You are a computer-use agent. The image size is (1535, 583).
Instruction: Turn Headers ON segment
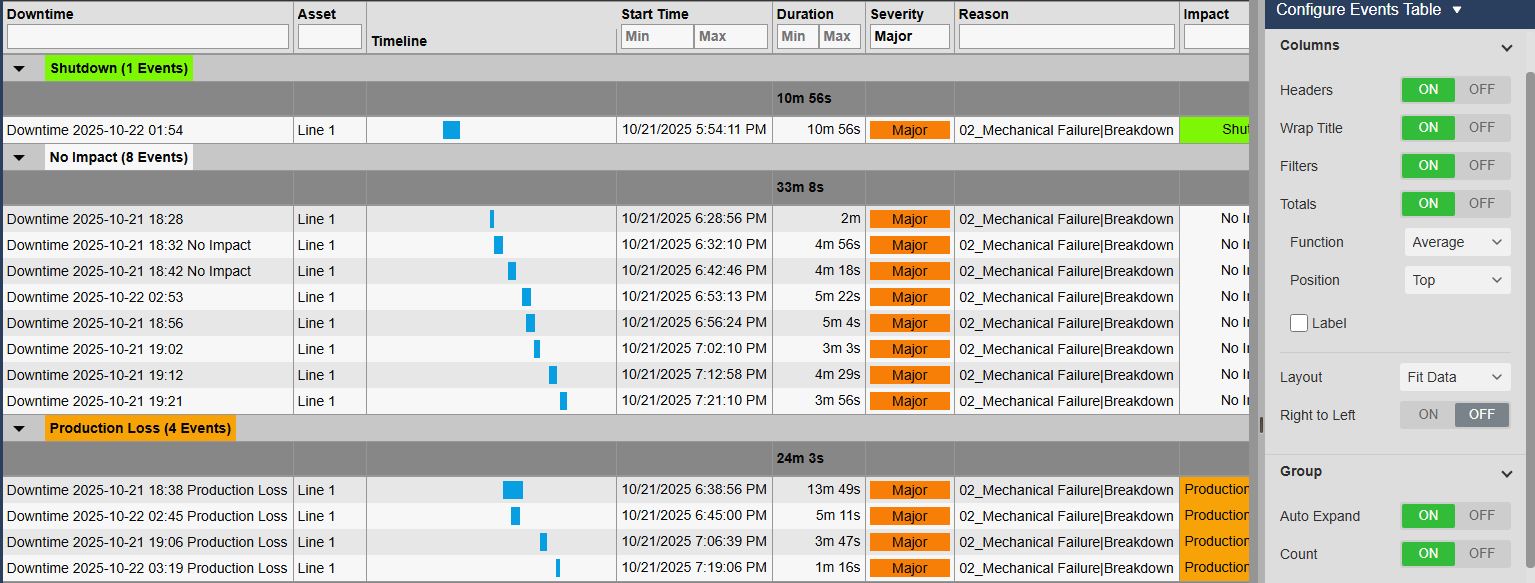(x=1428, y=90)
